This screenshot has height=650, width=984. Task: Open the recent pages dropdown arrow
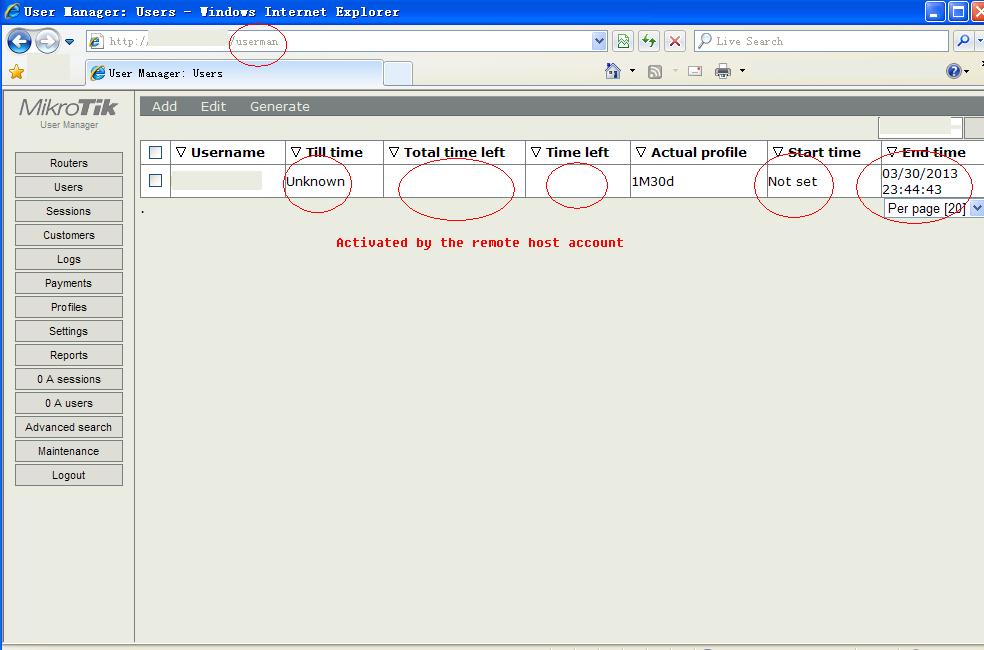[70, 42]
